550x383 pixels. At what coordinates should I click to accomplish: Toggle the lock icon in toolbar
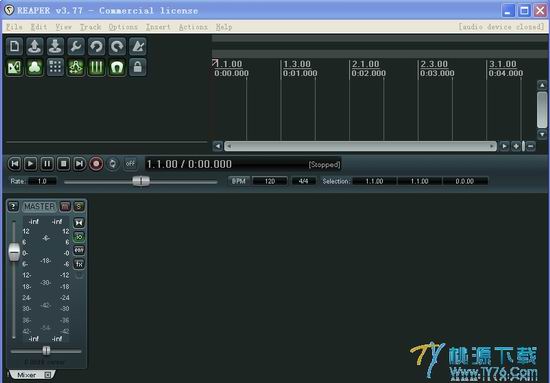(138, 67)
